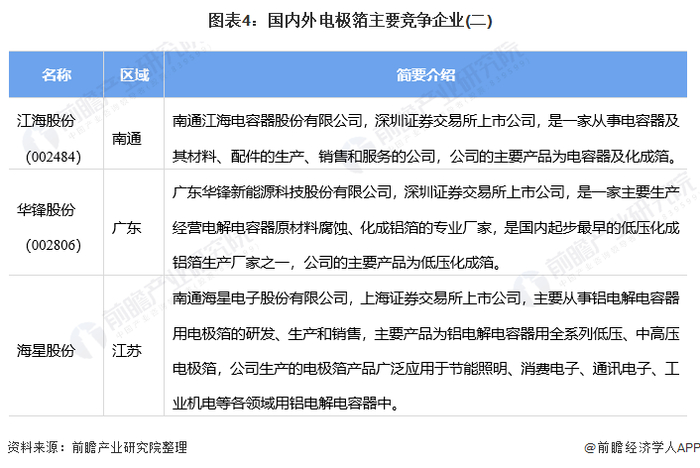The image size is (700, 468).
Task: Click the line starting 南通江海电容器股份有限公司
Action: pyautogui.click(x=425, y=121)
